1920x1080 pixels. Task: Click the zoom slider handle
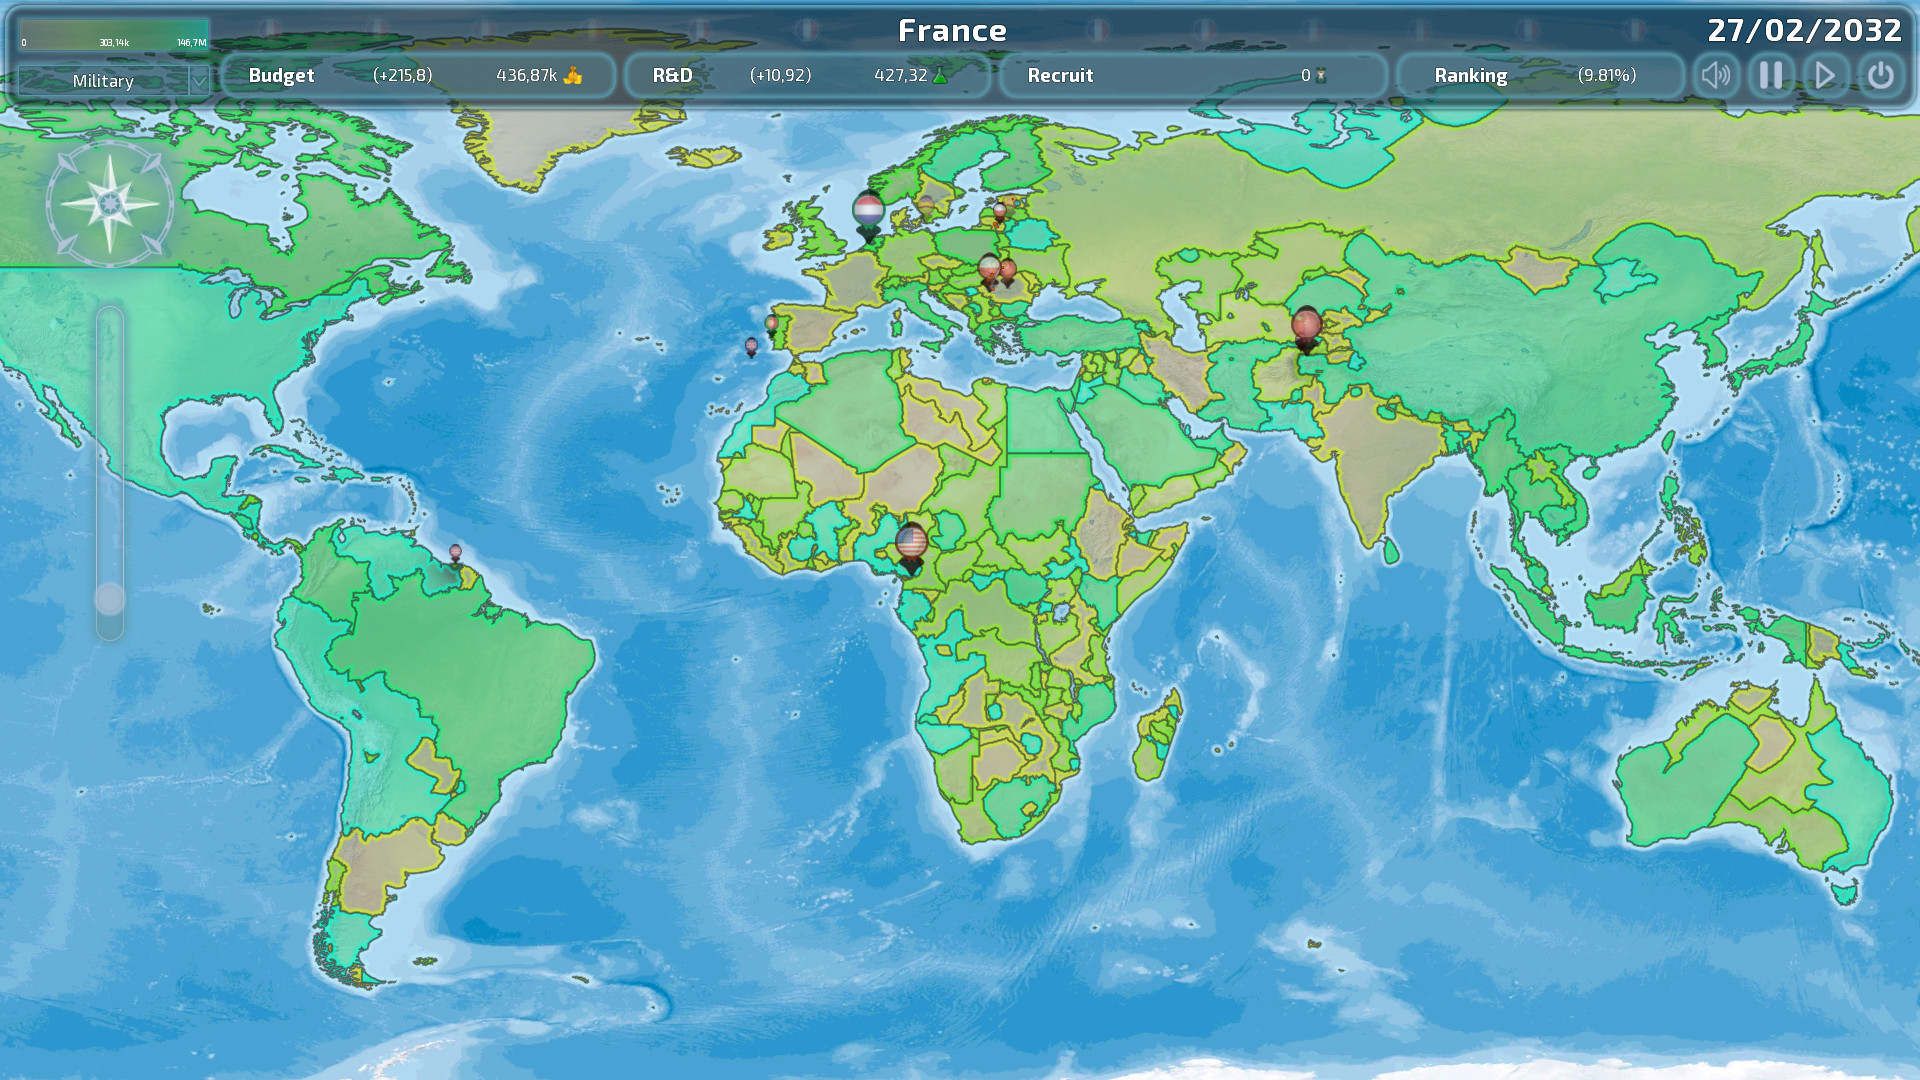pyautogui.click(x=110, y=599)
